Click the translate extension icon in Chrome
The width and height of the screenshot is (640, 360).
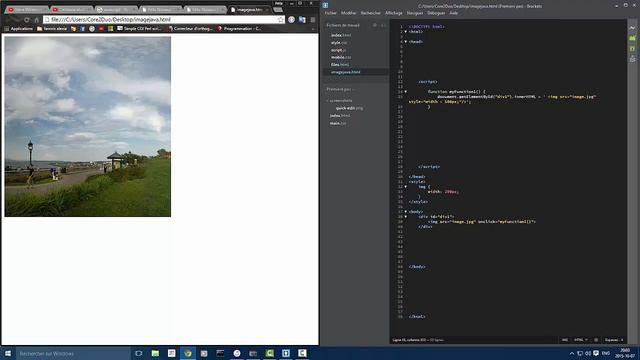pyautogui.click(x=302, y=20)
